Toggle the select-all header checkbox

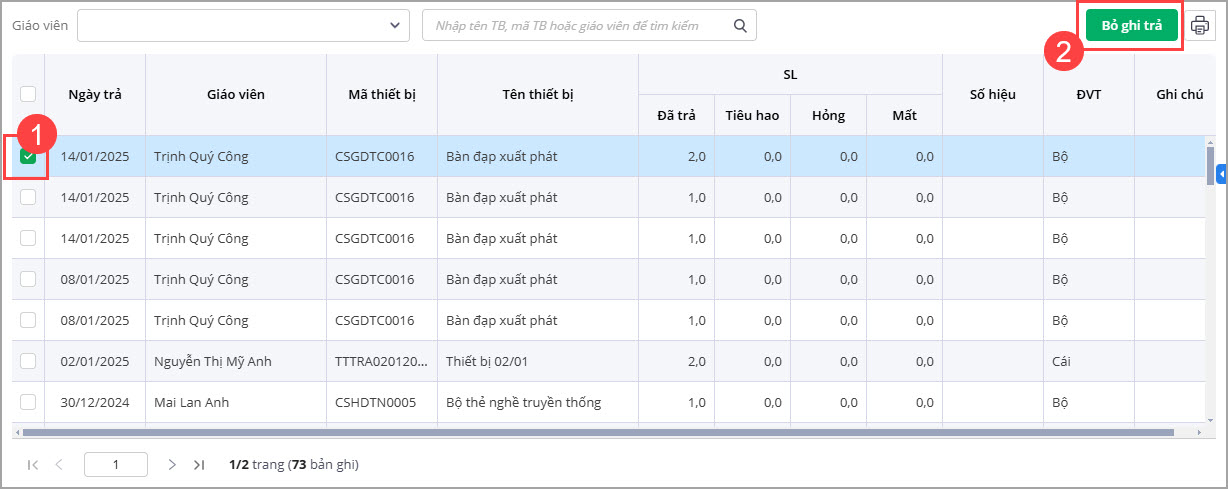[x=28, y=94]
